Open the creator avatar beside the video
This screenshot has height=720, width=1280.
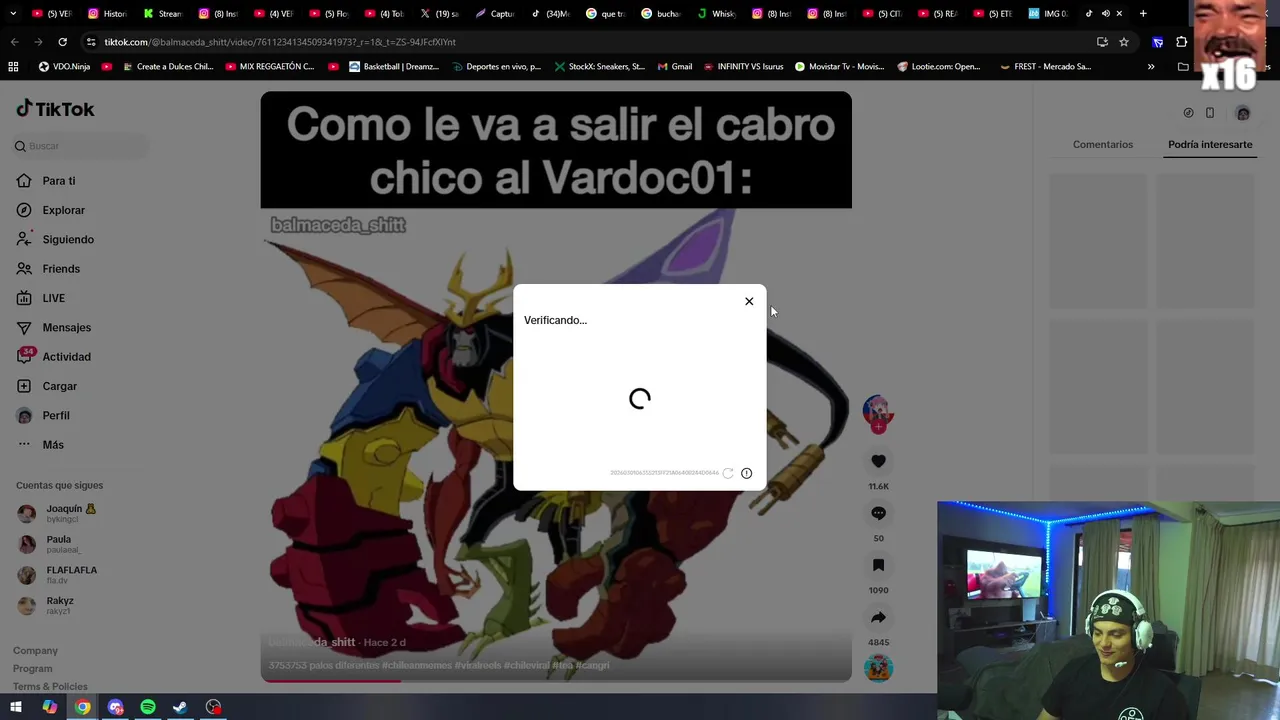[878, 411]
